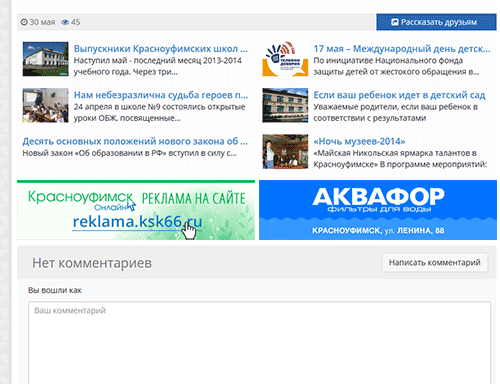Click the Рассказать друзьям share button
The height and width of the screenshot is (384, 500).
(x=436, y=22)
